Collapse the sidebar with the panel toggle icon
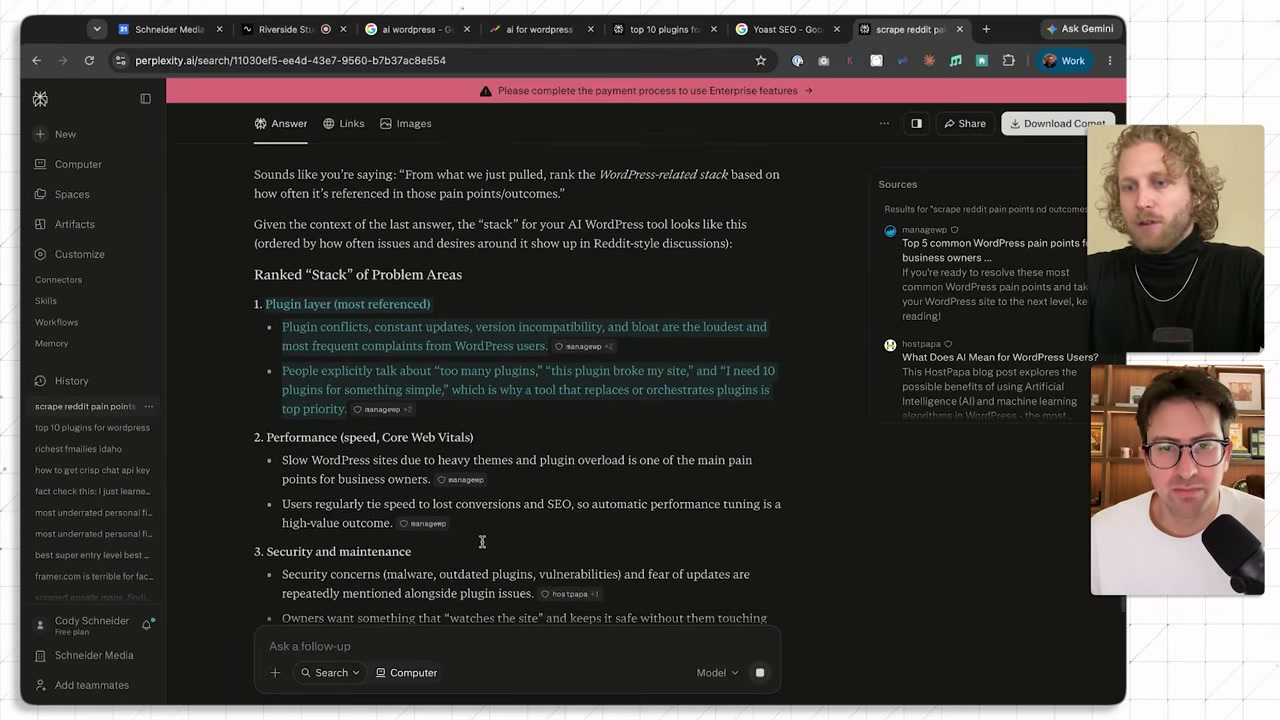Viewport: 1280px width, 720px height. tap(145, 99)
